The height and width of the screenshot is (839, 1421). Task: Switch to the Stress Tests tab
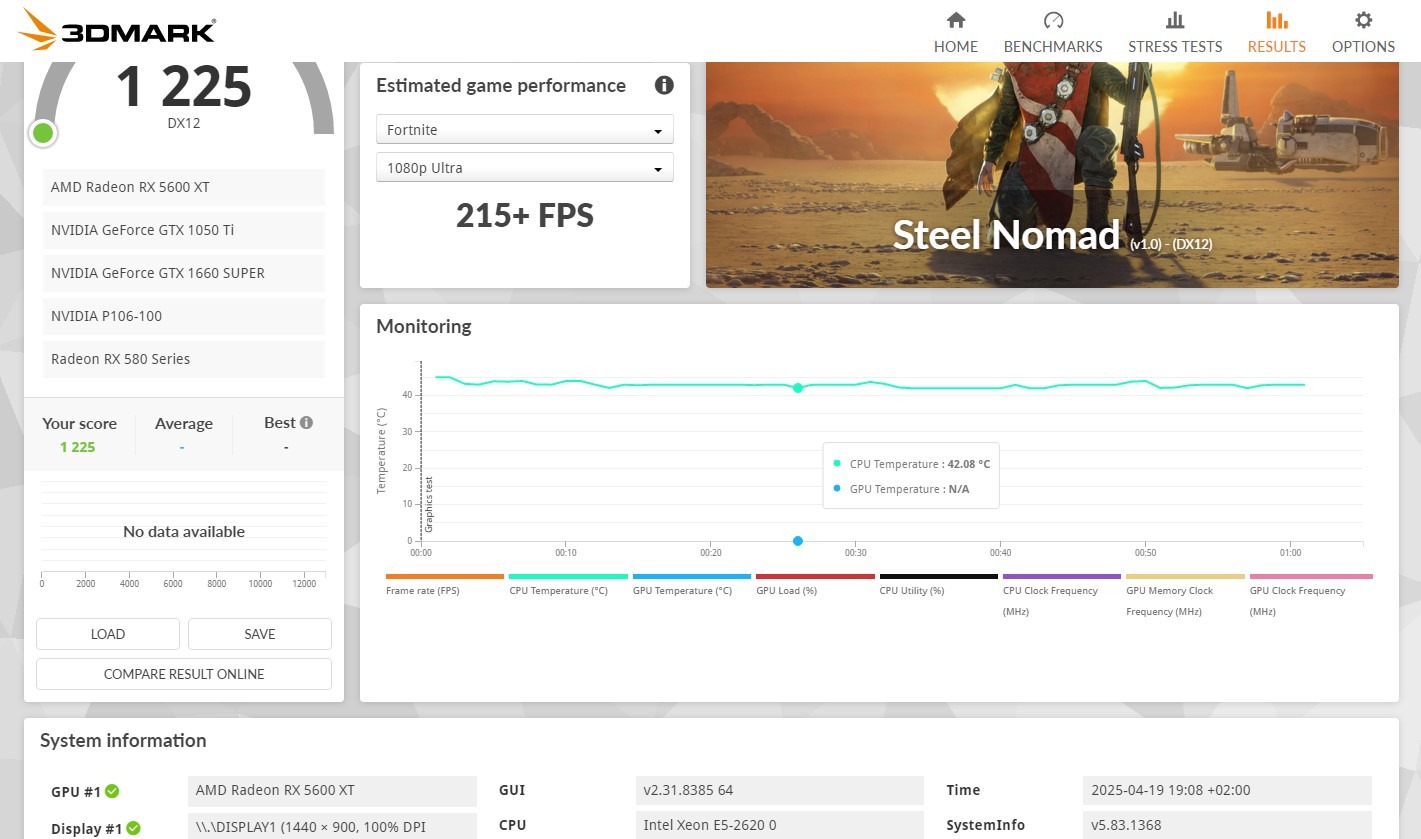(1175, 32)
